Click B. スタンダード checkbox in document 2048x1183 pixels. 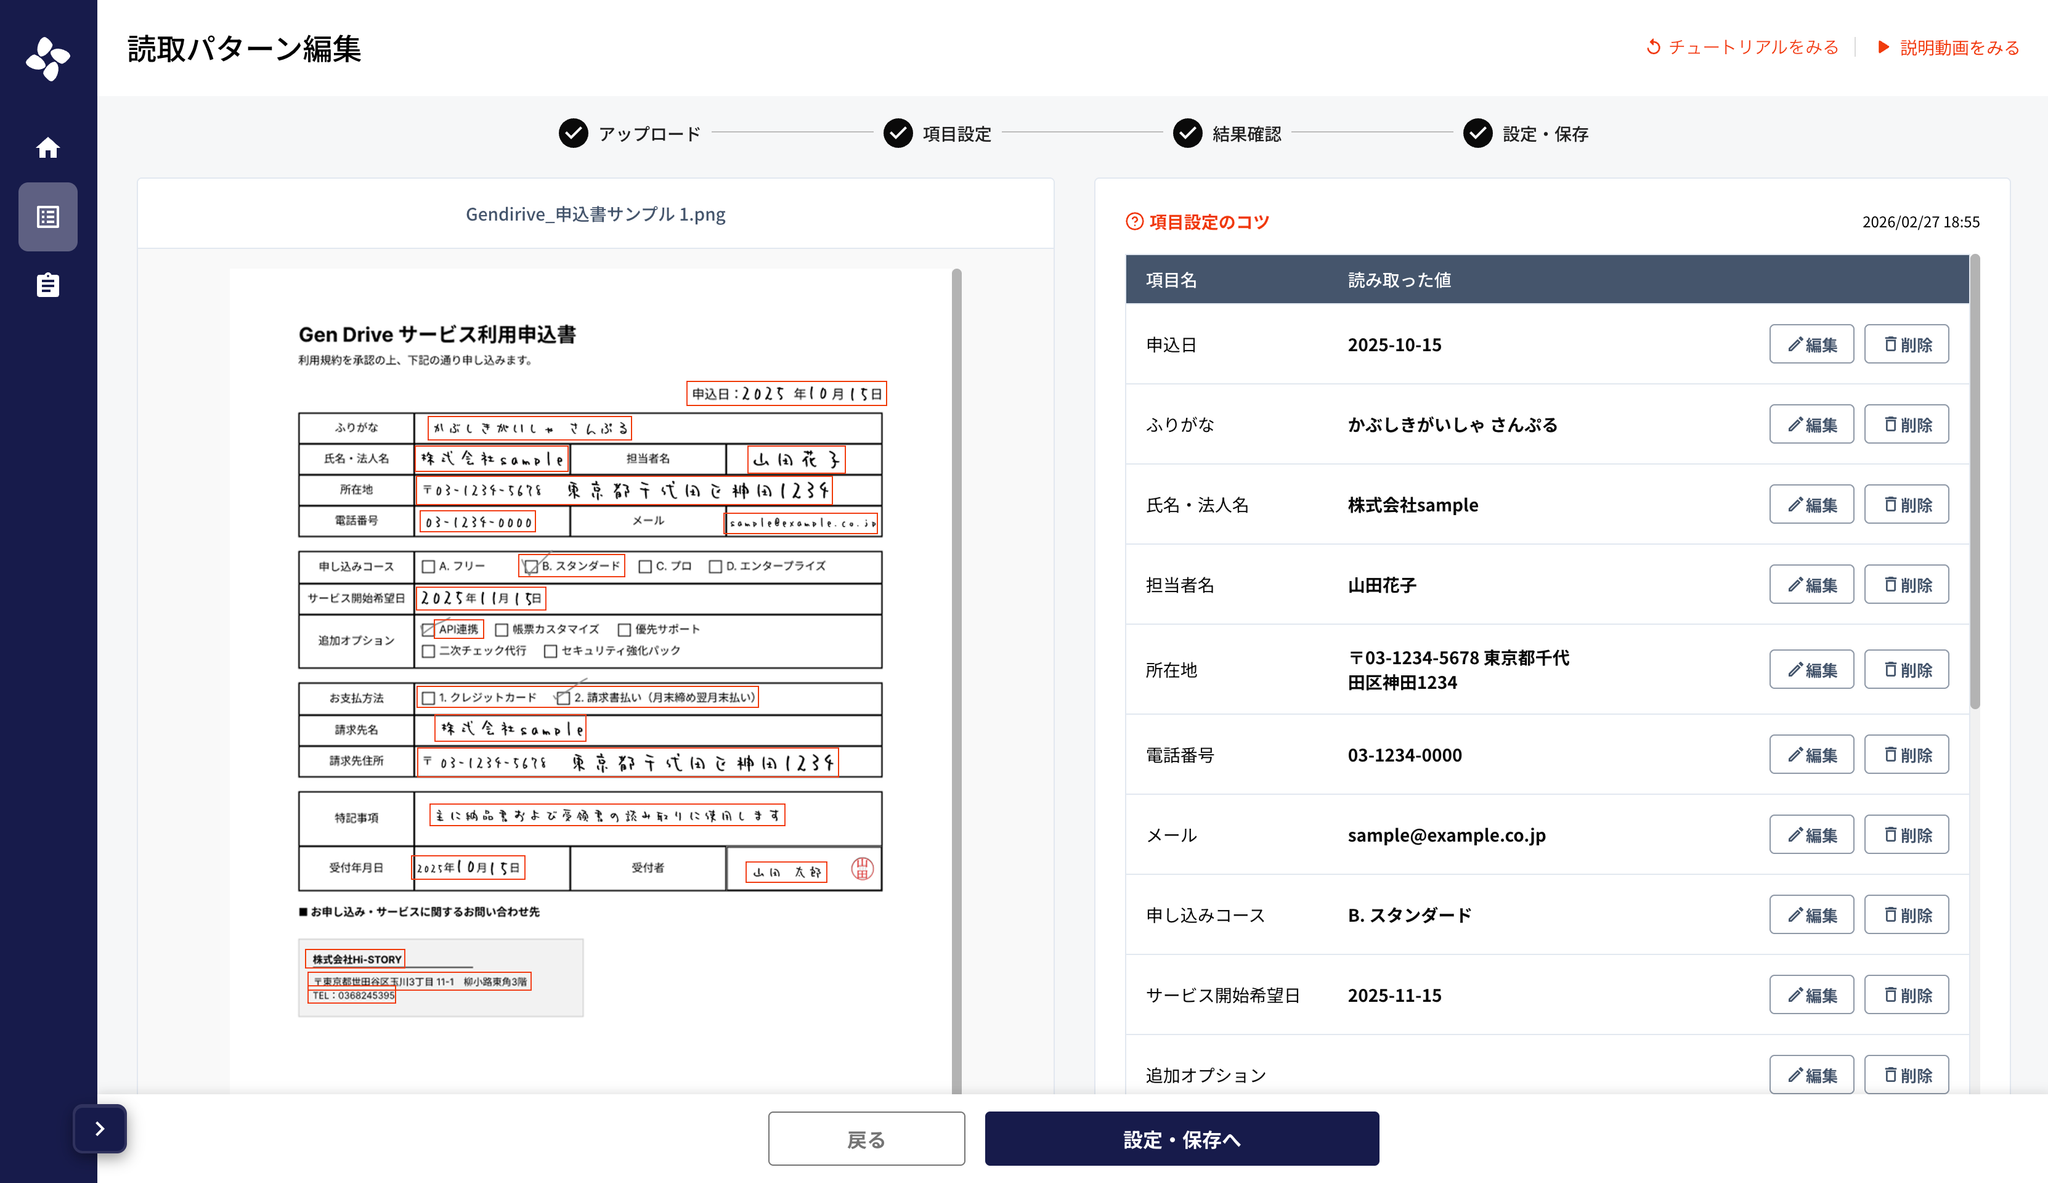(531, 567)
